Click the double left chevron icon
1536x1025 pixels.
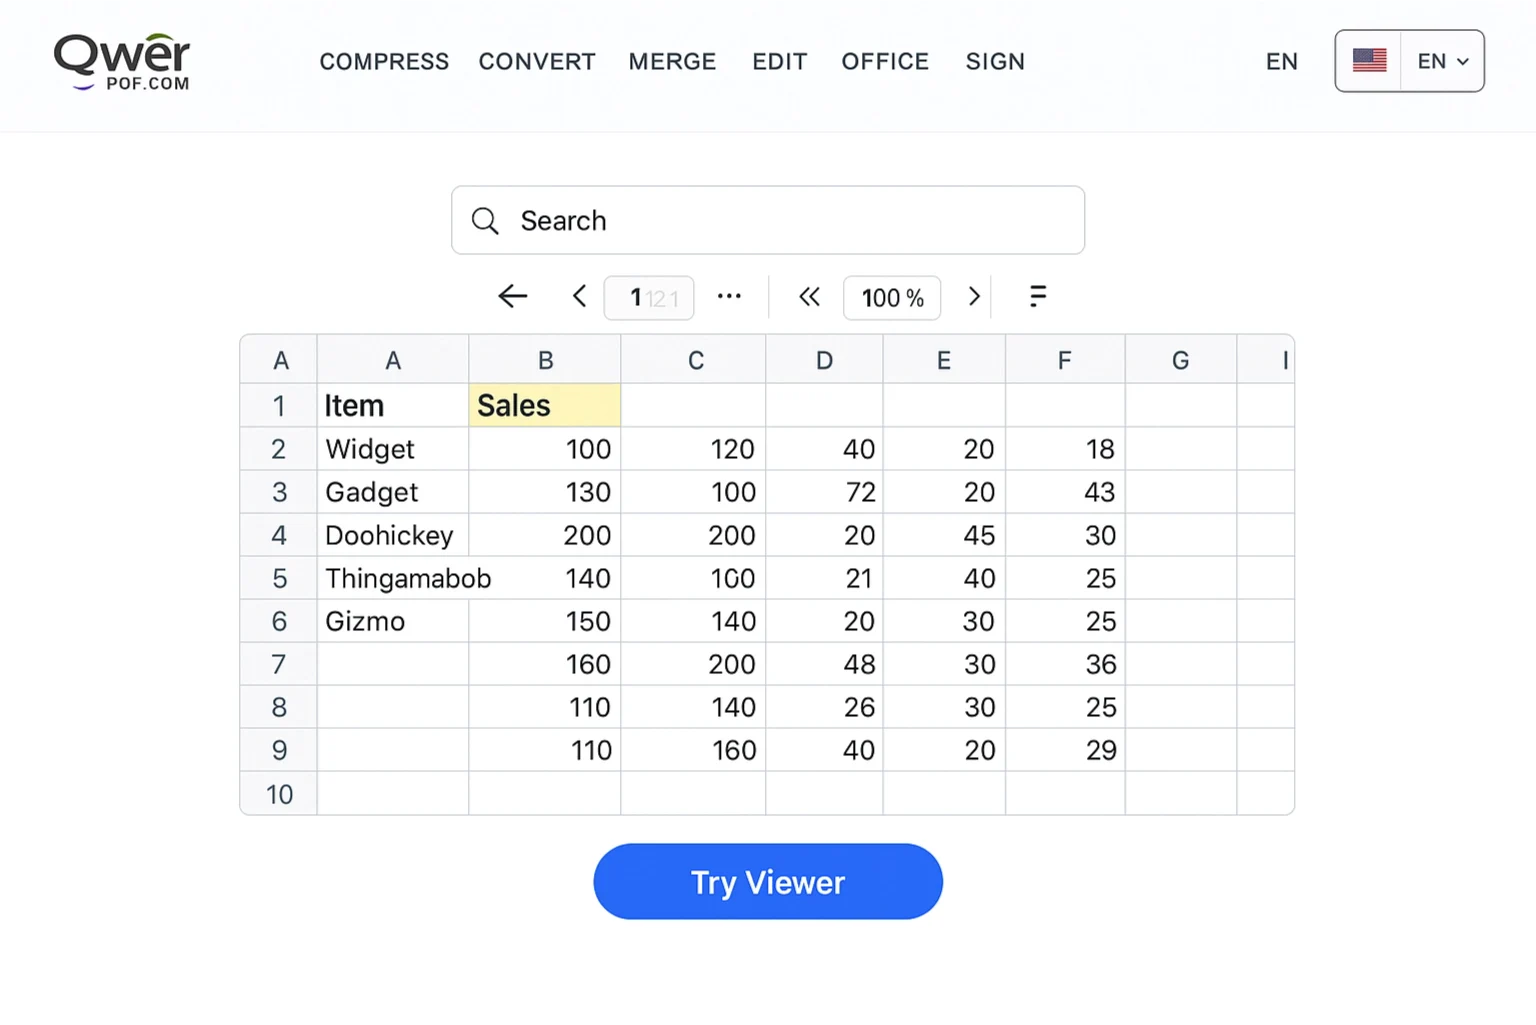click(x=809, y=297)
